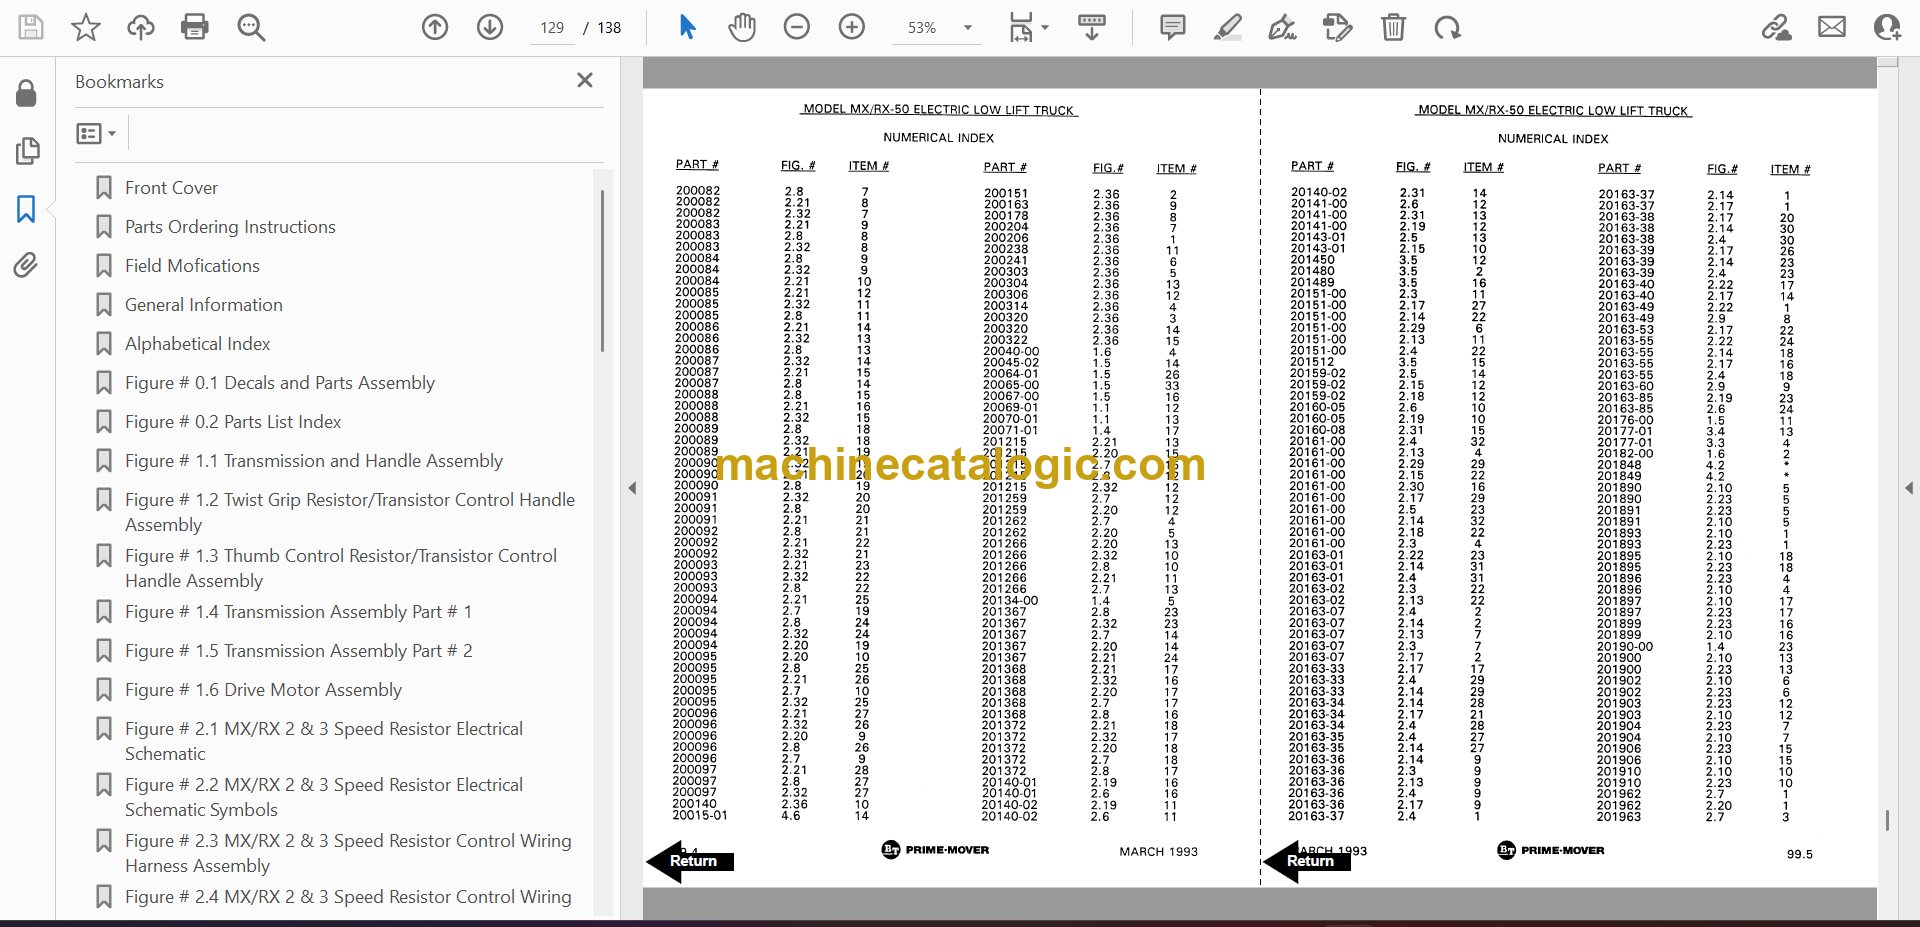This screenshot has height=927, width=1920.
Task: Open Figure # 1.6 Drive Motor Assembly
Action: [x=263, y=690]
